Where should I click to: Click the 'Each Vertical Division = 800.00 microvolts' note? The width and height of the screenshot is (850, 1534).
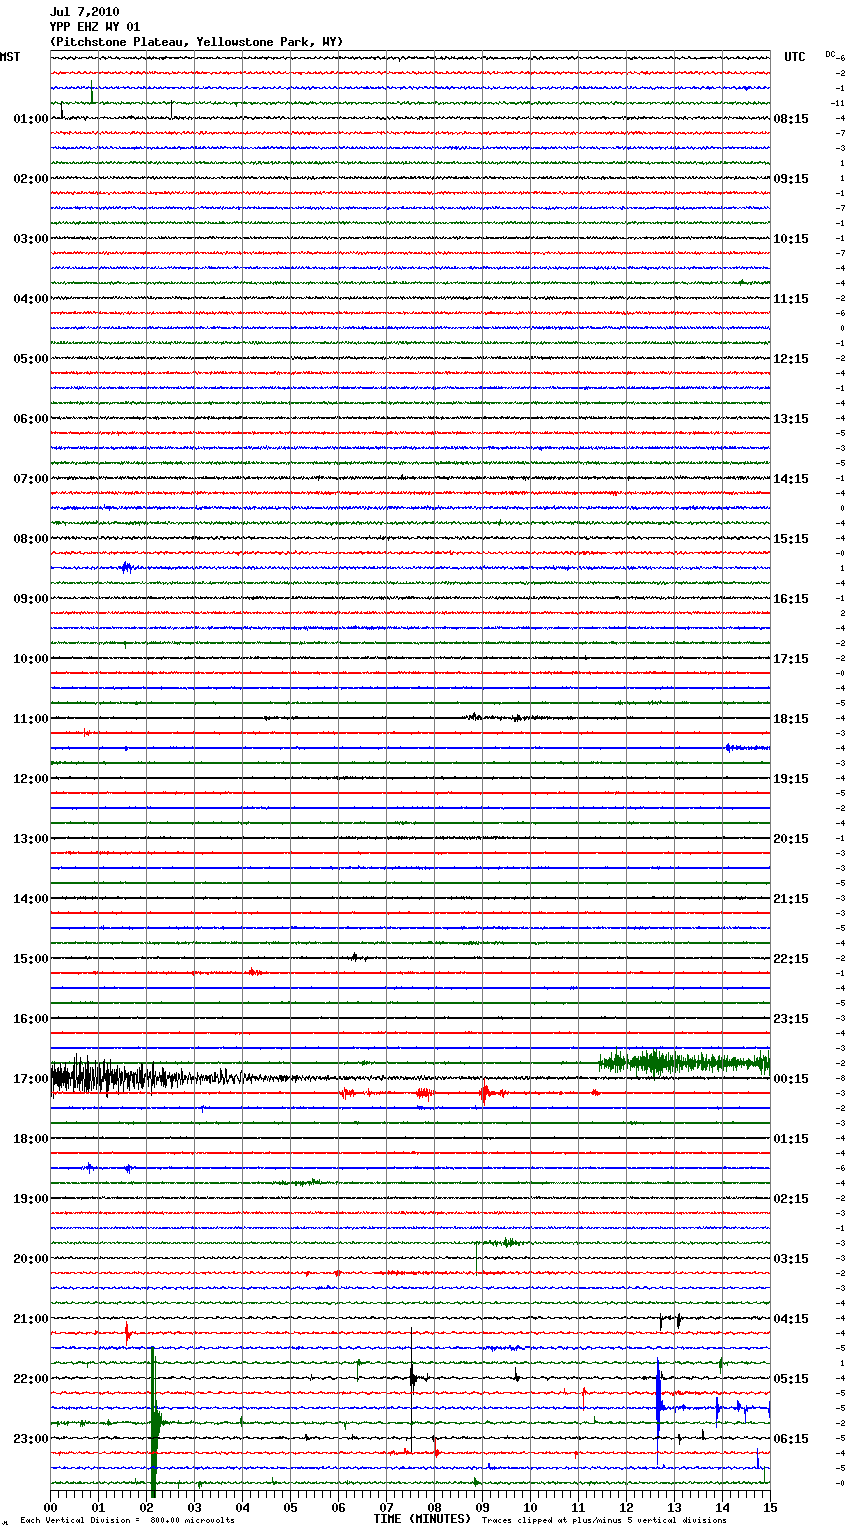[128, 1521]
